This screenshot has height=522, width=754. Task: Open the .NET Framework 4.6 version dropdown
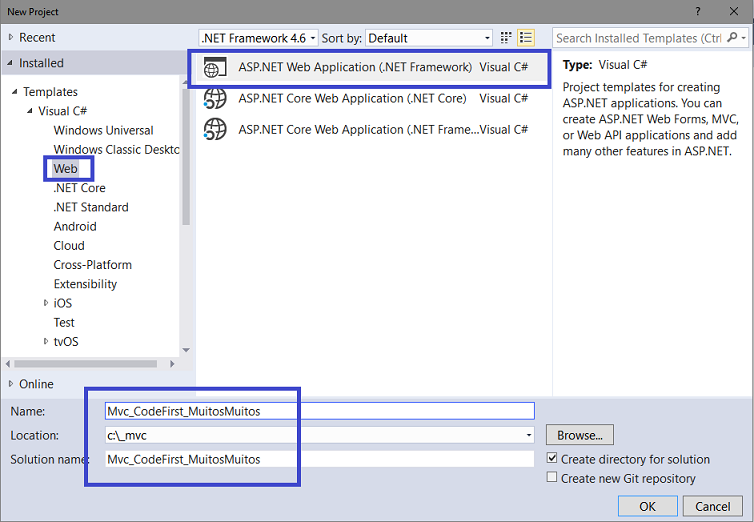coord(258,38)
